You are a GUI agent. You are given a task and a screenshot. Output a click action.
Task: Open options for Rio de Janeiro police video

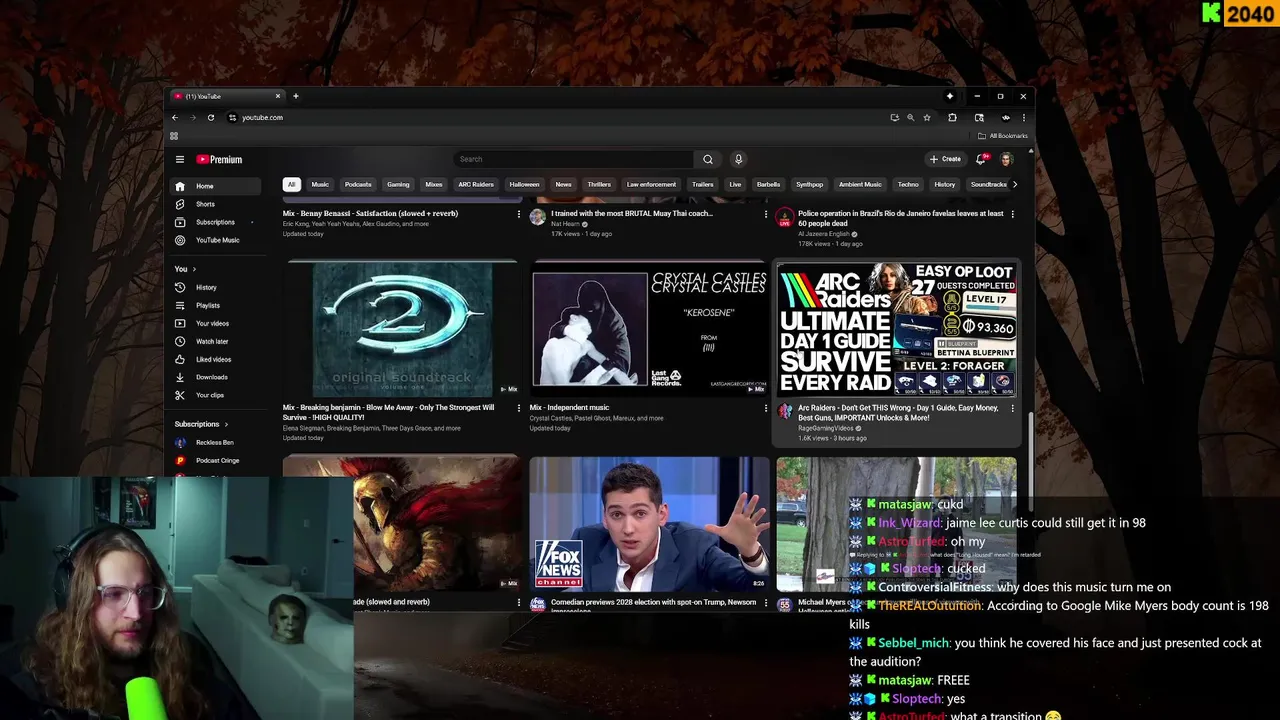pyautogui.click(x=1012, y=214)
